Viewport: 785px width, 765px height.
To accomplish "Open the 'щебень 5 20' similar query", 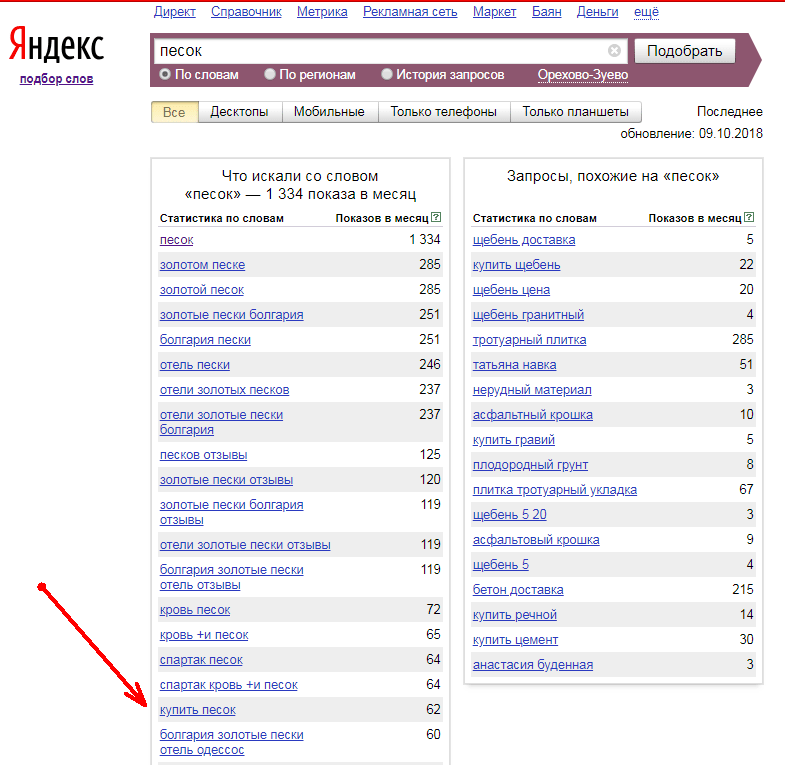I will click(x=509, y=515).
